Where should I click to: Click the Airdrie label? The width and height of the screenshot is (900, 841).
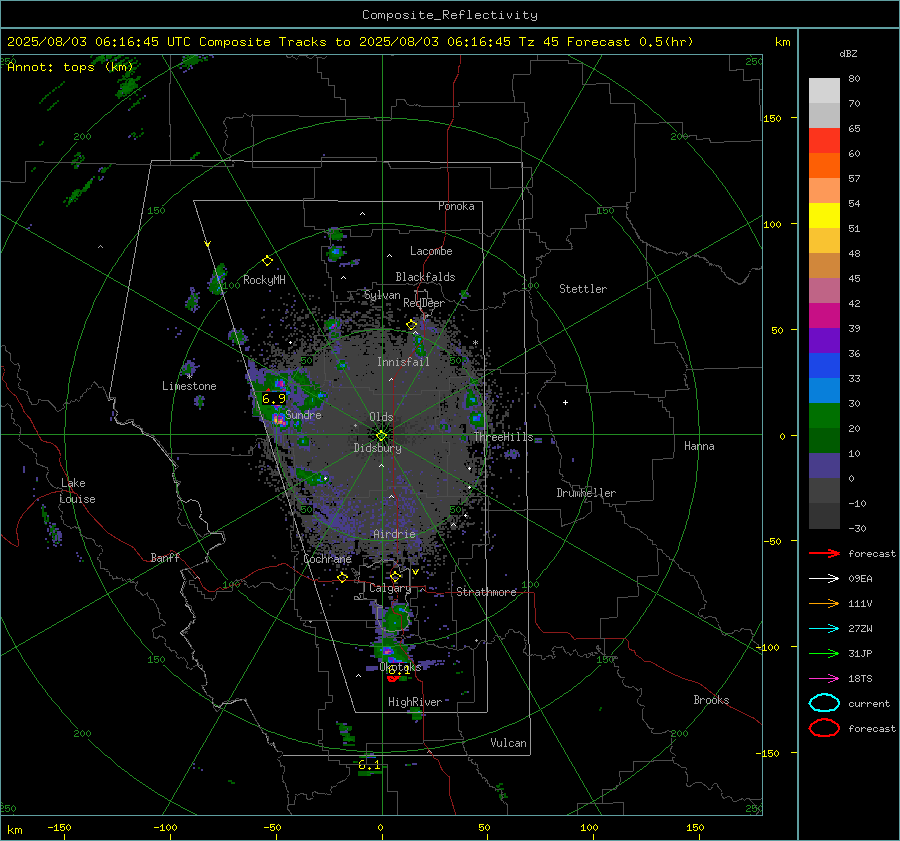(394, 534)
